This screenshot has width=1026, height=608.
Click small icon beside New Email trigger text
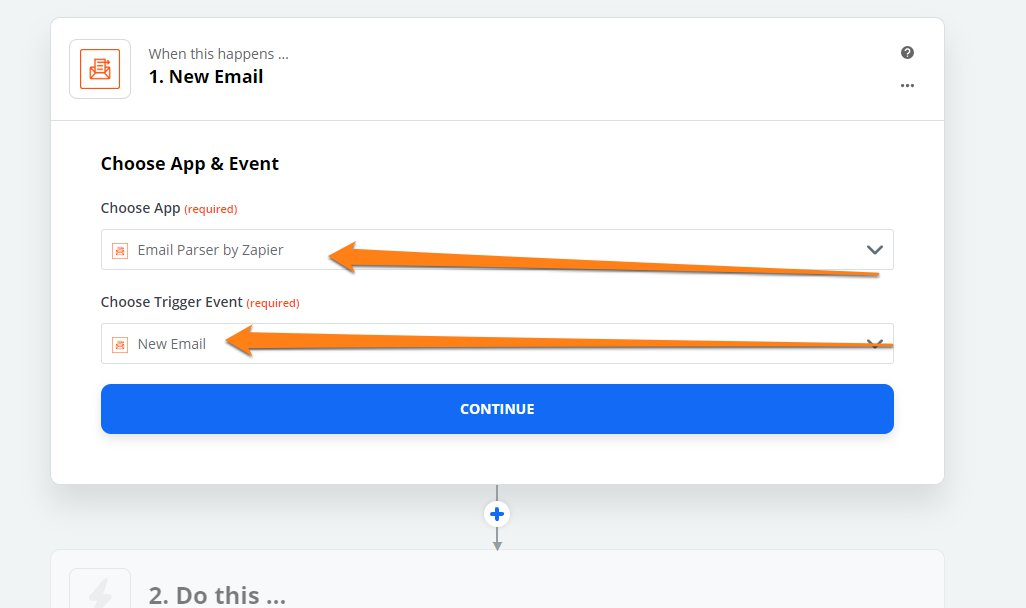[x=120, y=344]
